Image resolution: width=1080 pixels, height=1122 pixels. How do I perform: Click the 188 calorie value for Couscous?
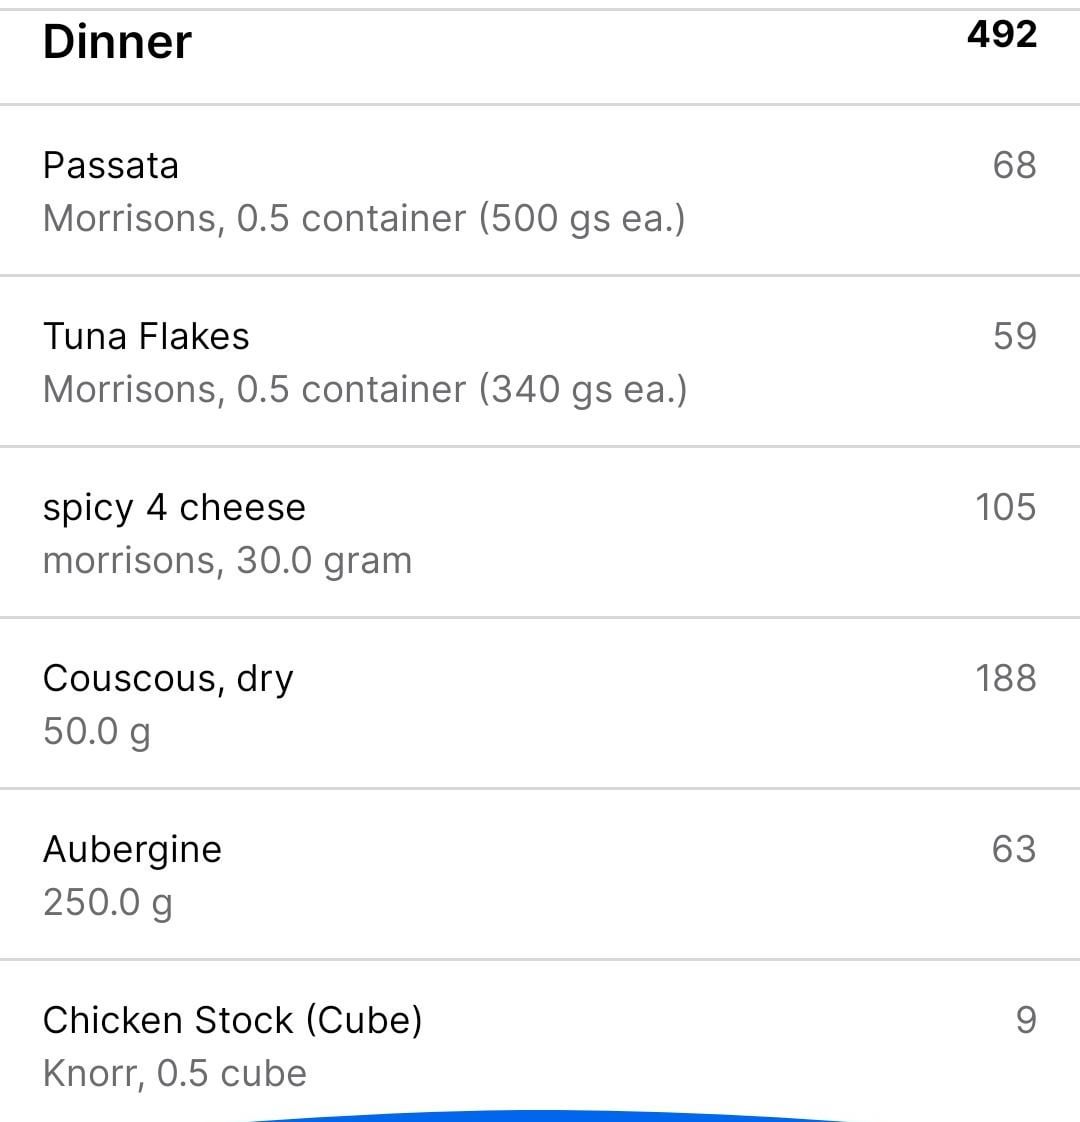tap(1006, 678)
